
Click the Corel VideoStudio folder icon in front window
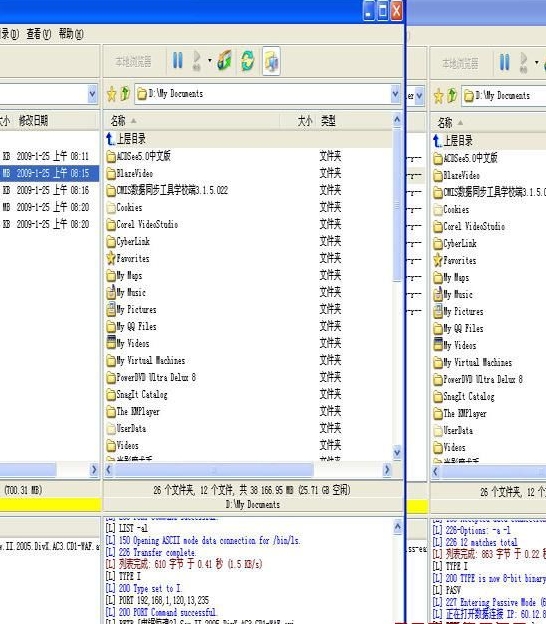coord(111,224)
